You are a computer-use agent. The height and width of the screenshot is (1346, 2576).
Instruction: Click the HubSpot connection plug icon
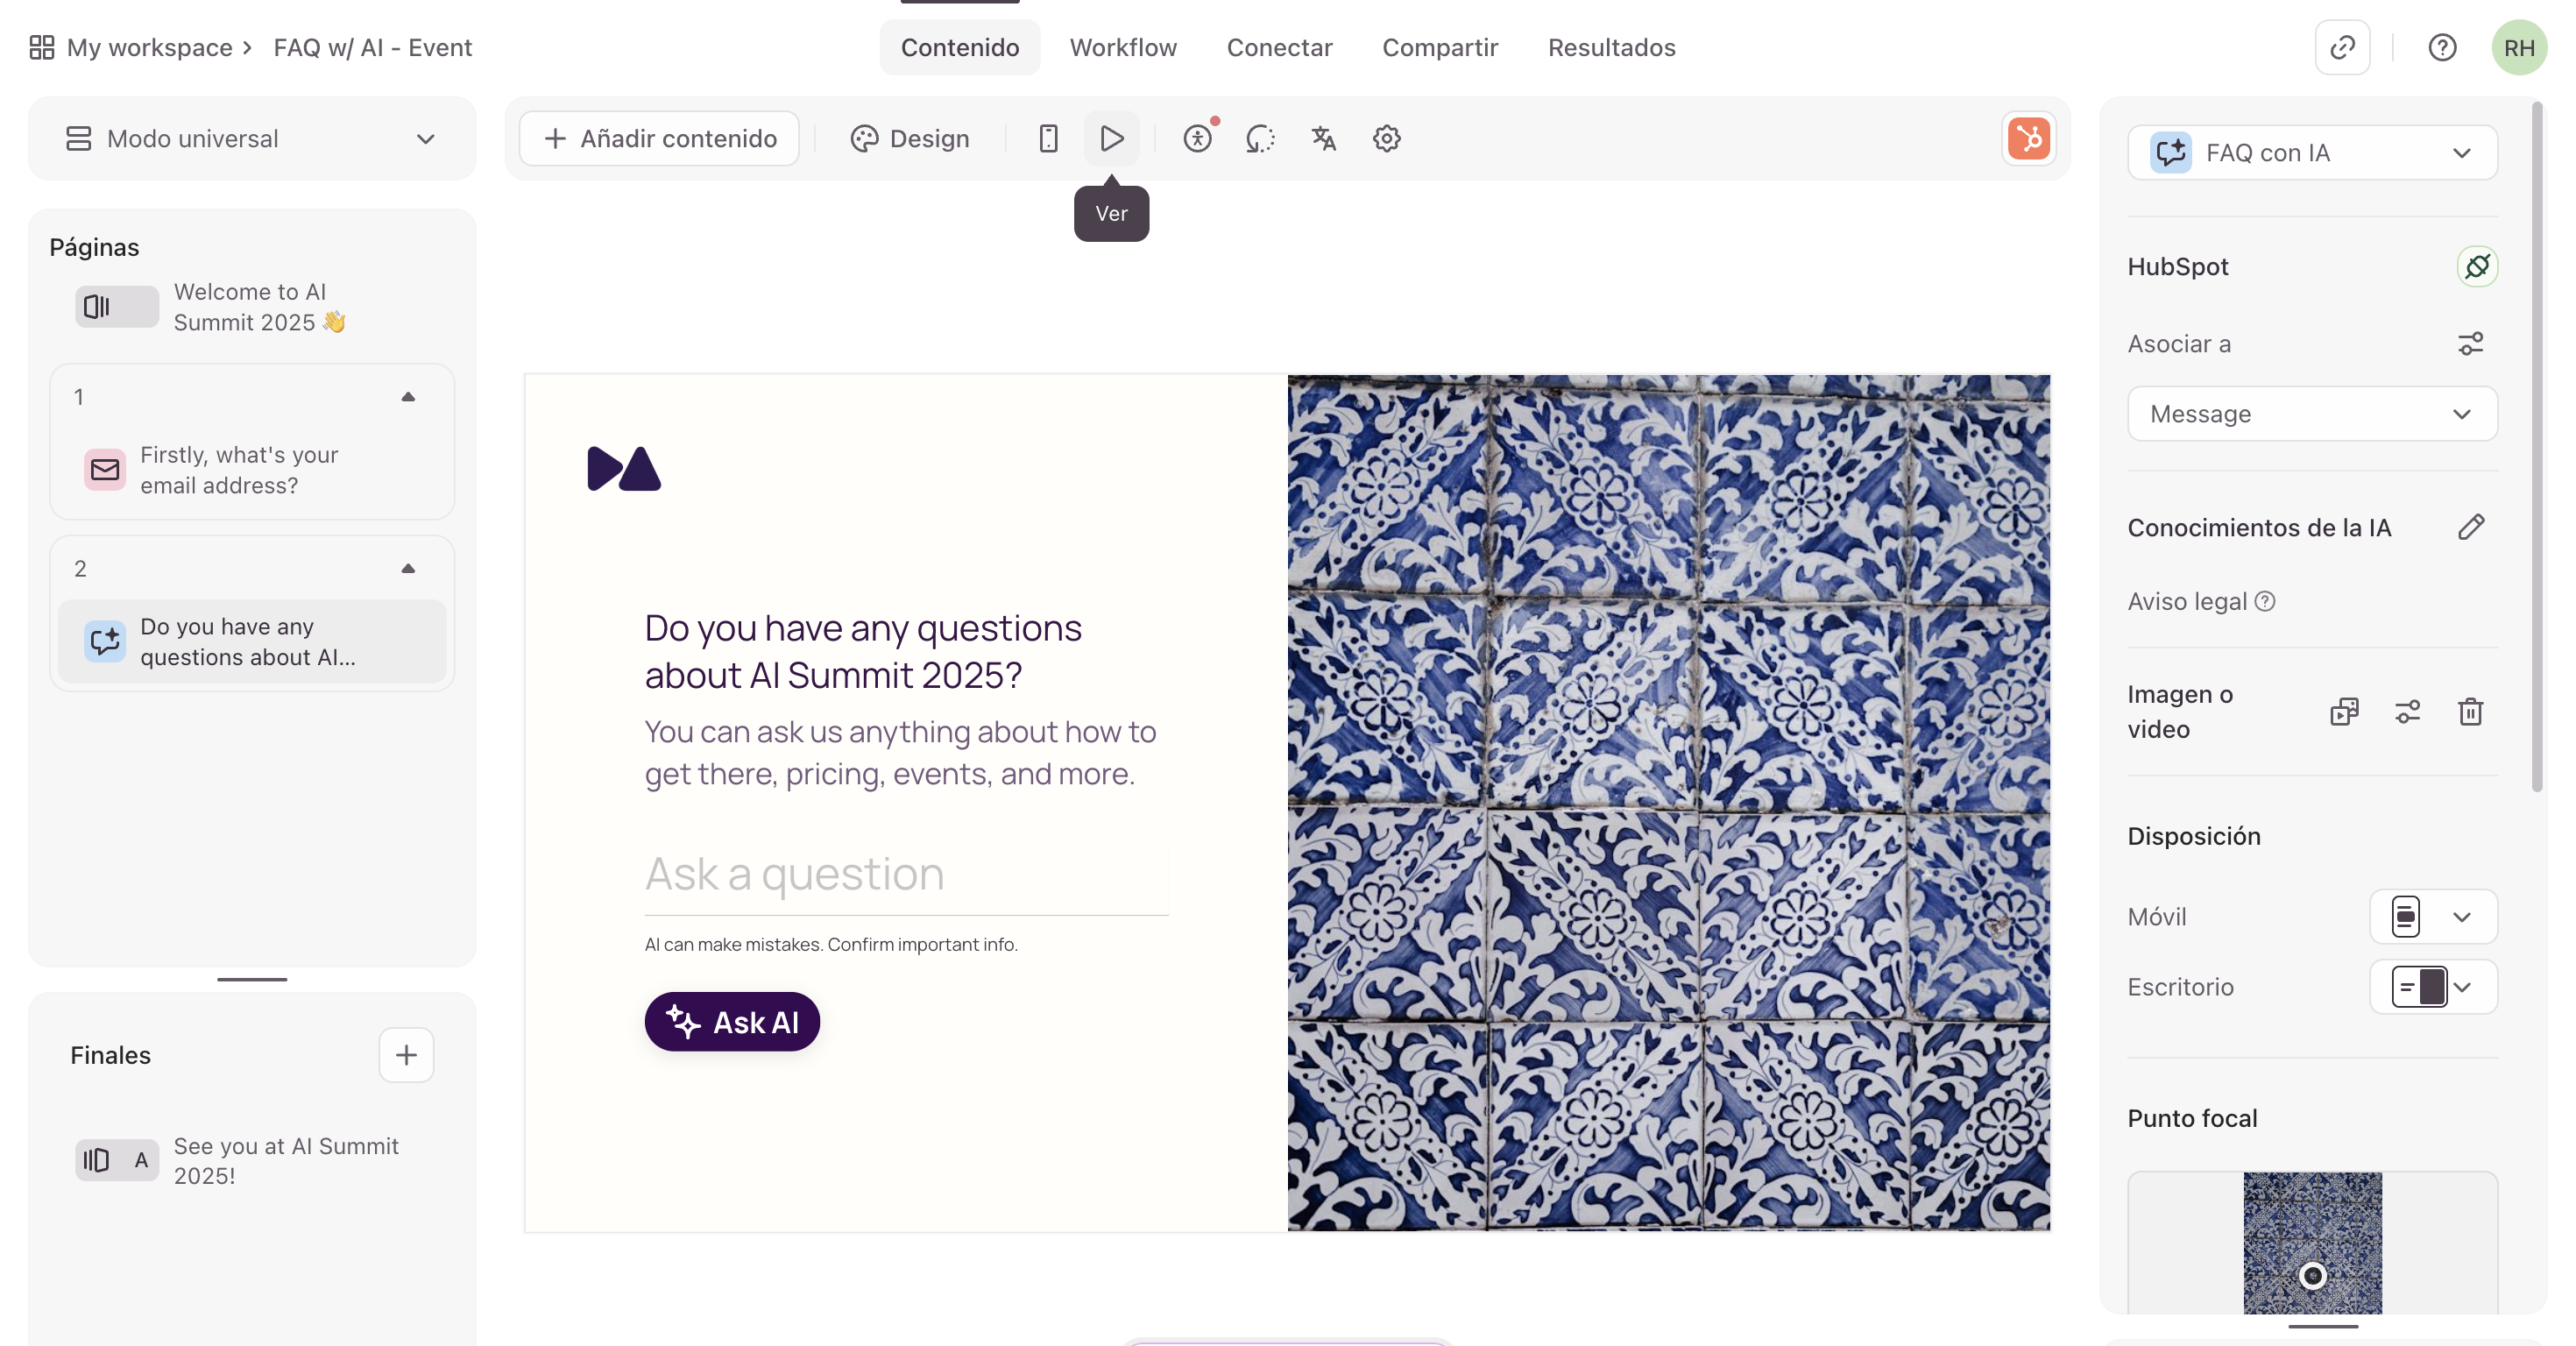2476,266
